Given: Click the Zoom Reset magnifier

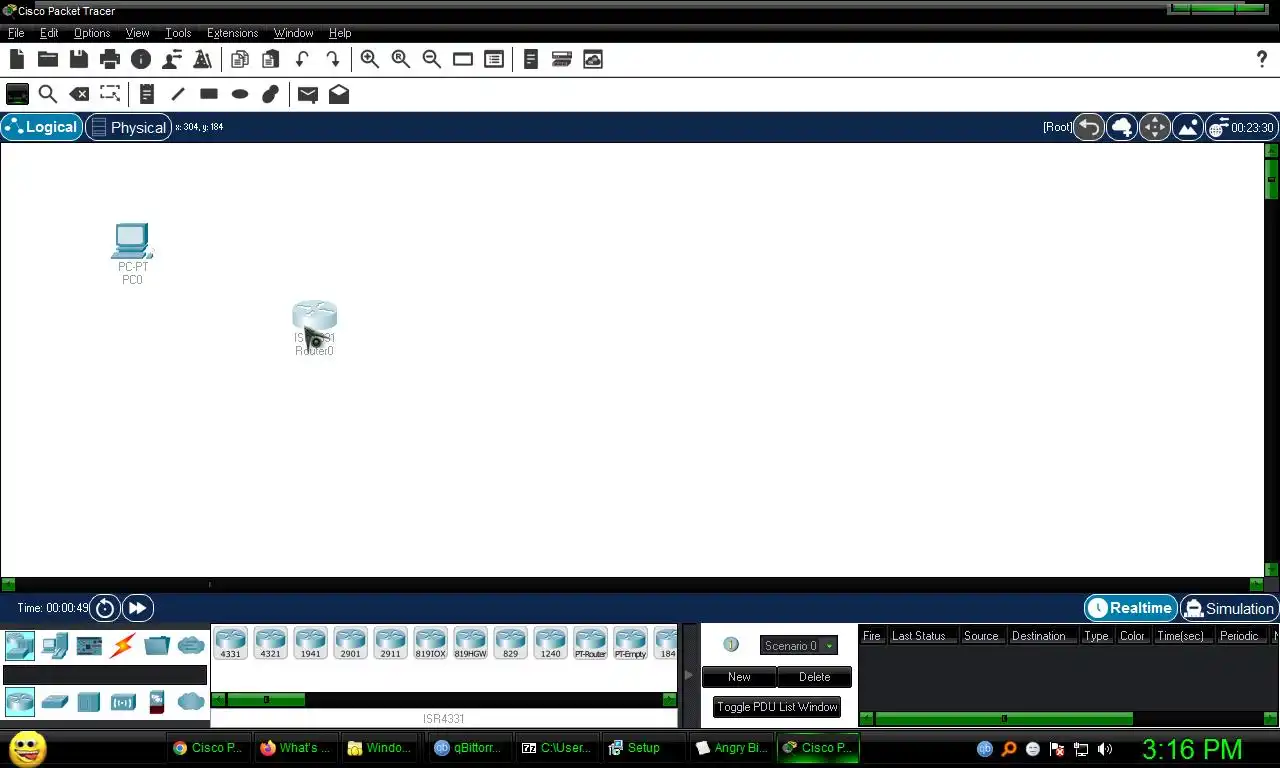Looking at the screenshot, I should point(401,59).
